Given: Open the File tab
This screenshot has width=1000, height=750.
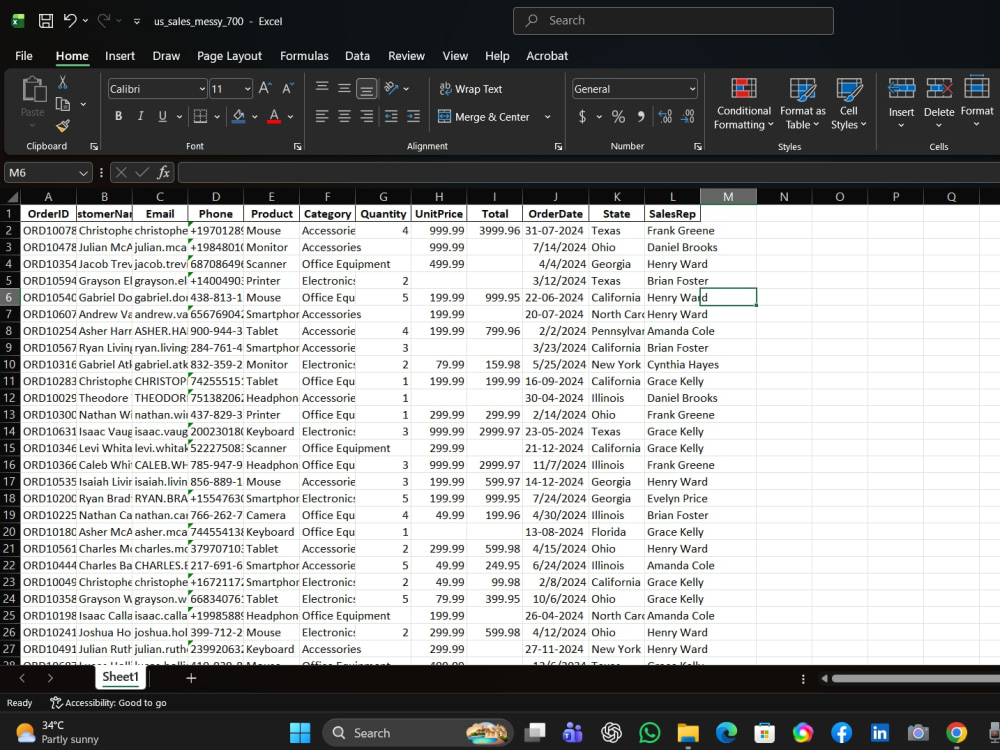Looking at the screenshot, I should [x=24, y=55].
